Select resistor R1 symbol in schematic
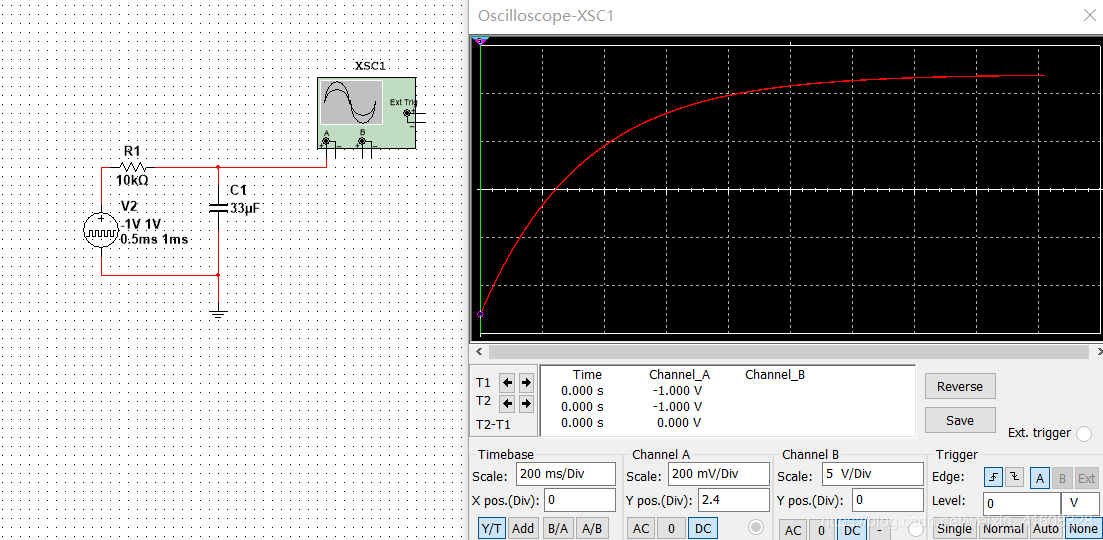The width and height of the screenshot is (1103, 540). (x=132, y=167)
